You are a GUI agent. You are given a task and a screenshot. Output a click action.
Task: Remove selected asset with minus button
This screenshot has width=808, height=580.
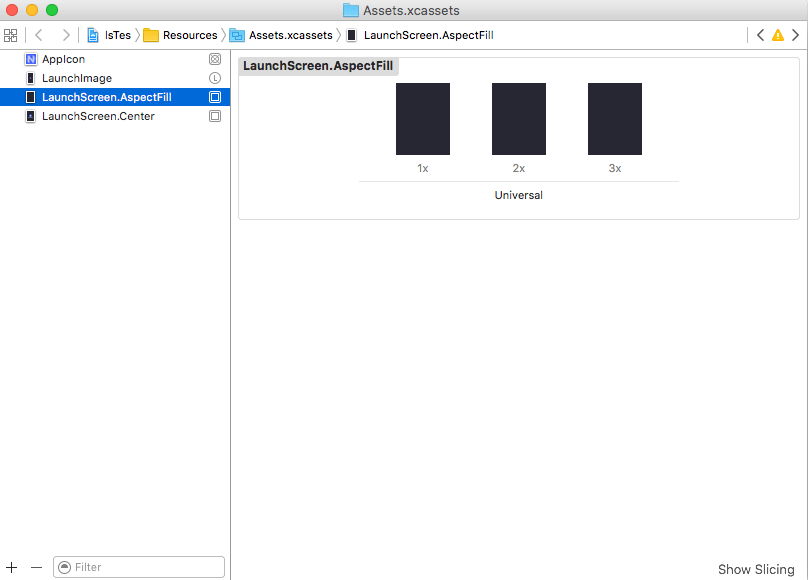click(36, 567)
